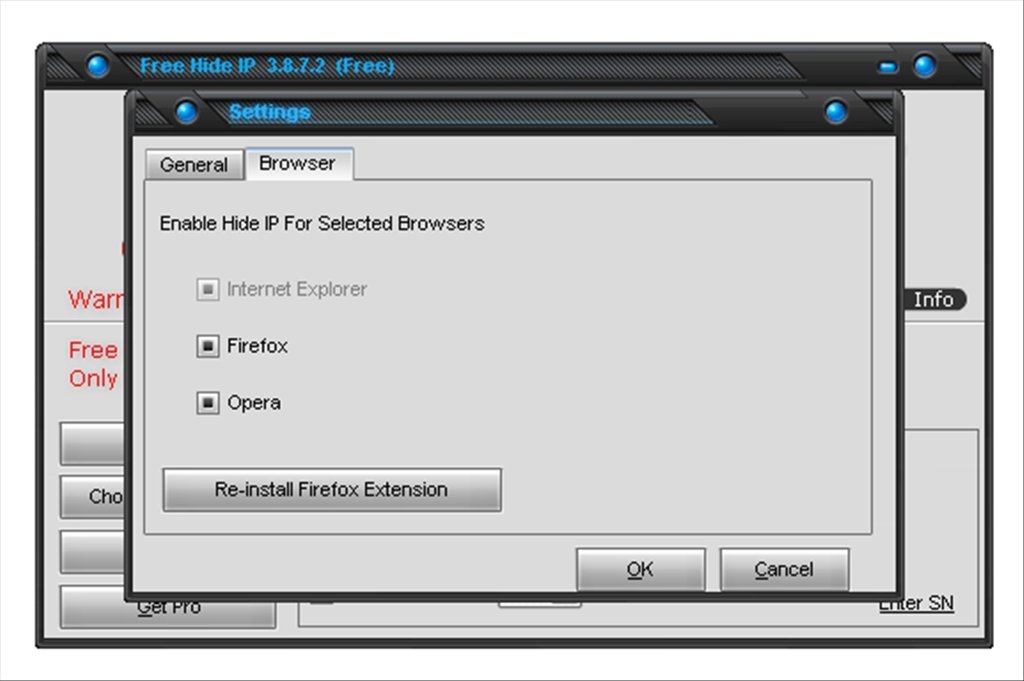Close the Settings dialog with its right blue orb
This screenshot has height=681, width=1024.
click(836, 112)
